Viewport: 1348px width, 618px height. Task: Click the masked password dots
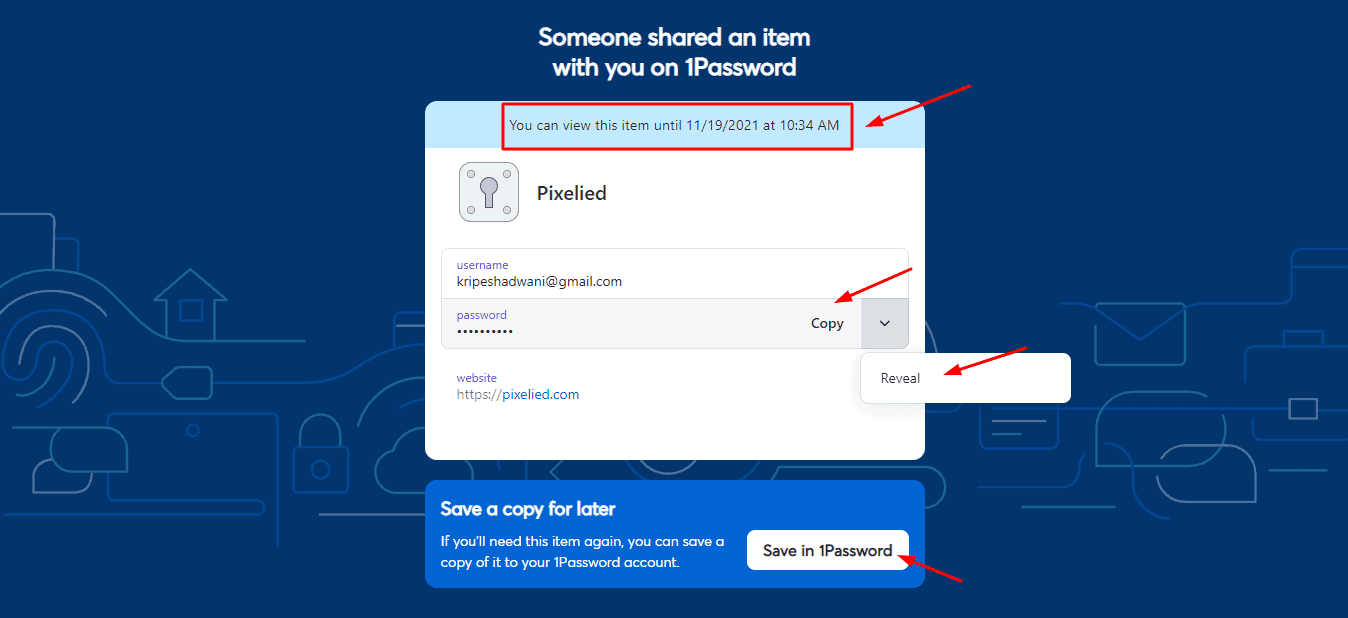[x=485, y=331]
